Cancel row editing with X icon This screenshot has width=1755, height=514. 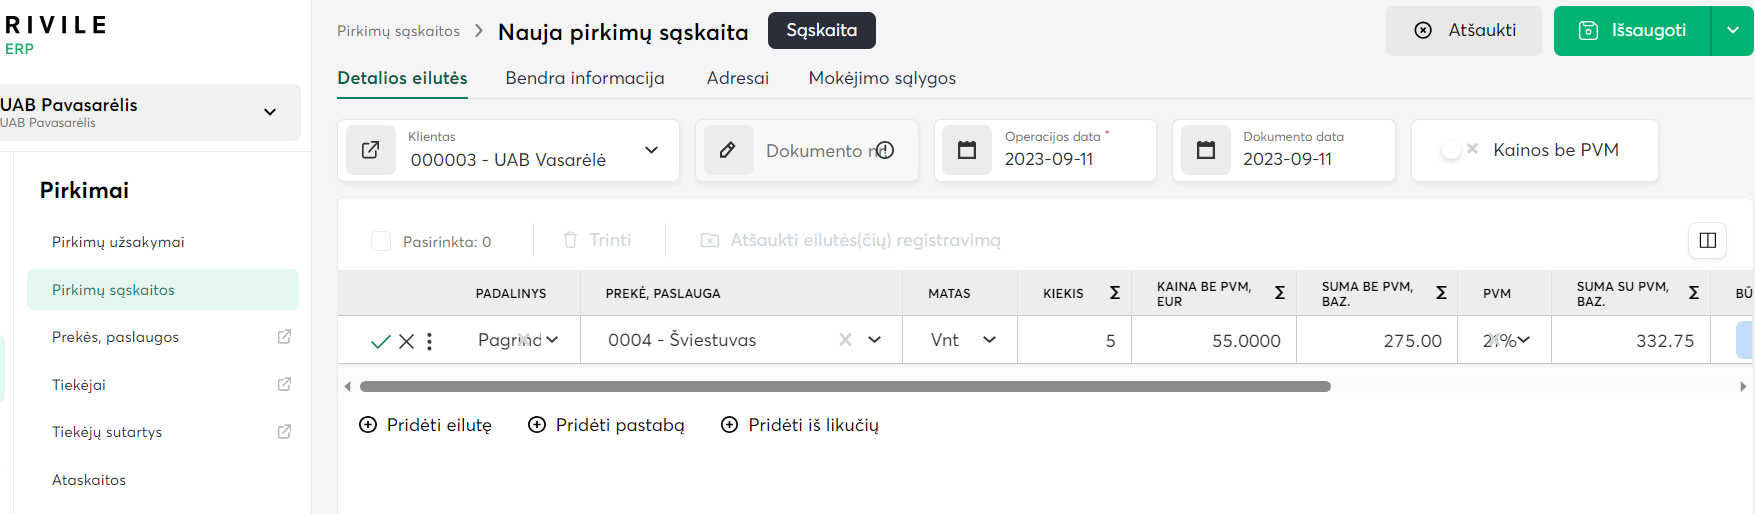pos(406,341)
